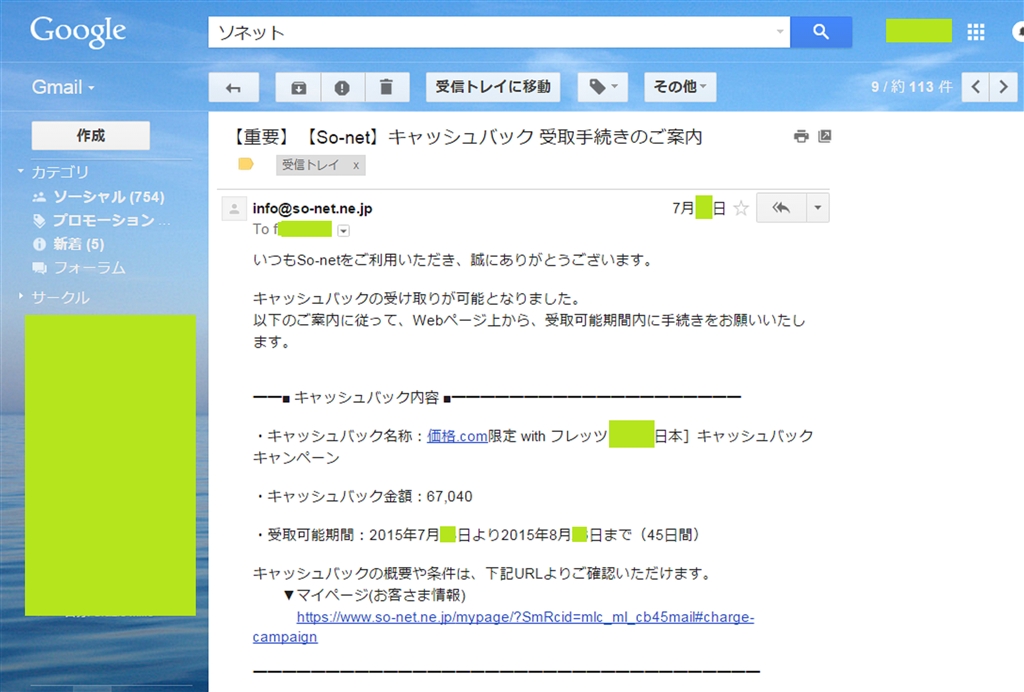
Task: Click the 受取可能期間 line
Action: (478, 535)
